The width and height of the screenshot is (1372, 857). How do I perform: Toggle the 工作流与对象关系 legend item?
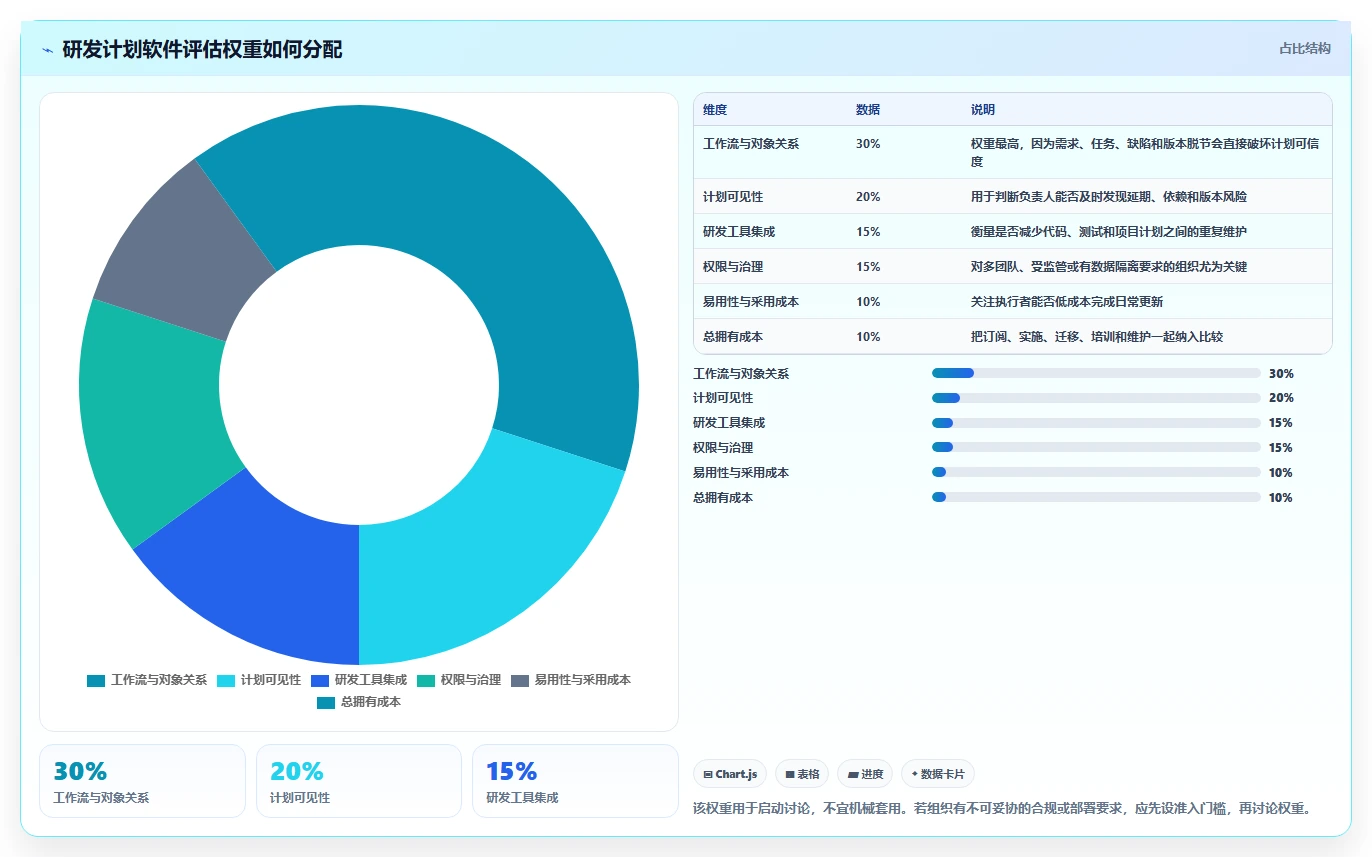tap(147, 680)
